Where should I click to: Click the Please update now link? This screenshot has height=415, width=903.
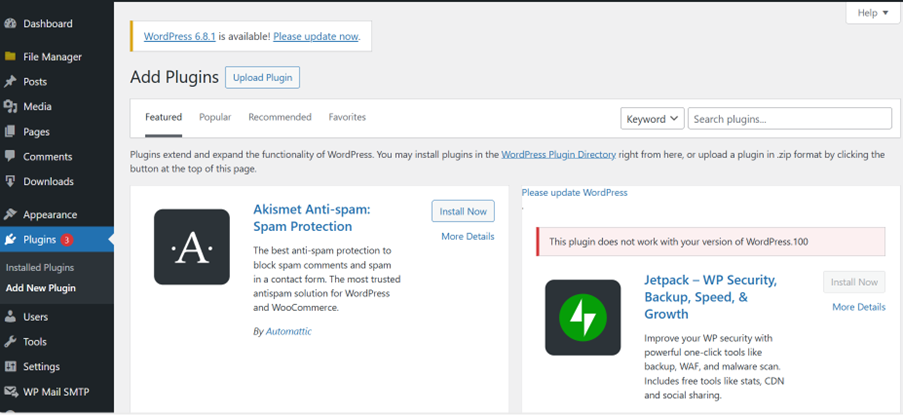click(x=316, y=36)
